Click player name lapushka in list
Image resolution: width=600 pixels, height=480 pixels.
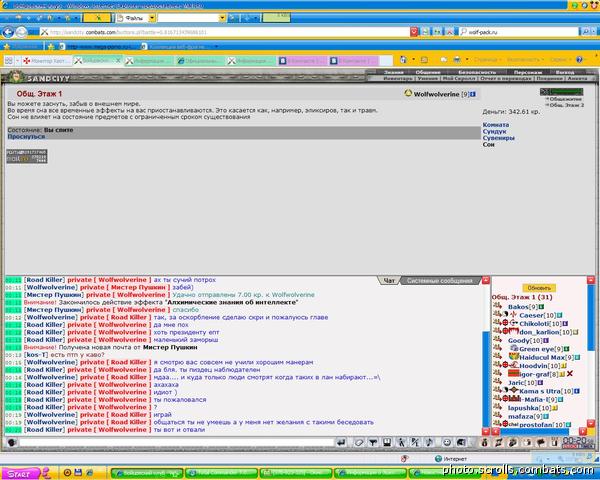(x=523, y=408)
